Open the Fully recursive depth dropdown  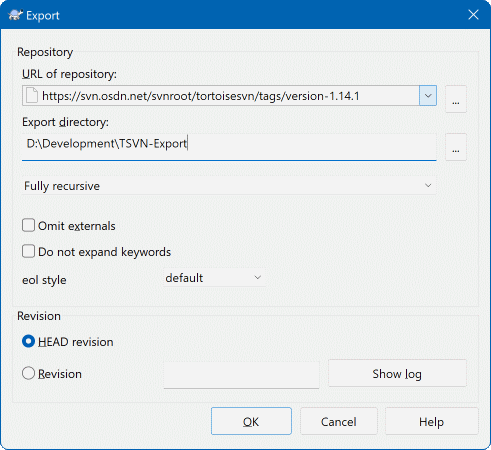229,186
